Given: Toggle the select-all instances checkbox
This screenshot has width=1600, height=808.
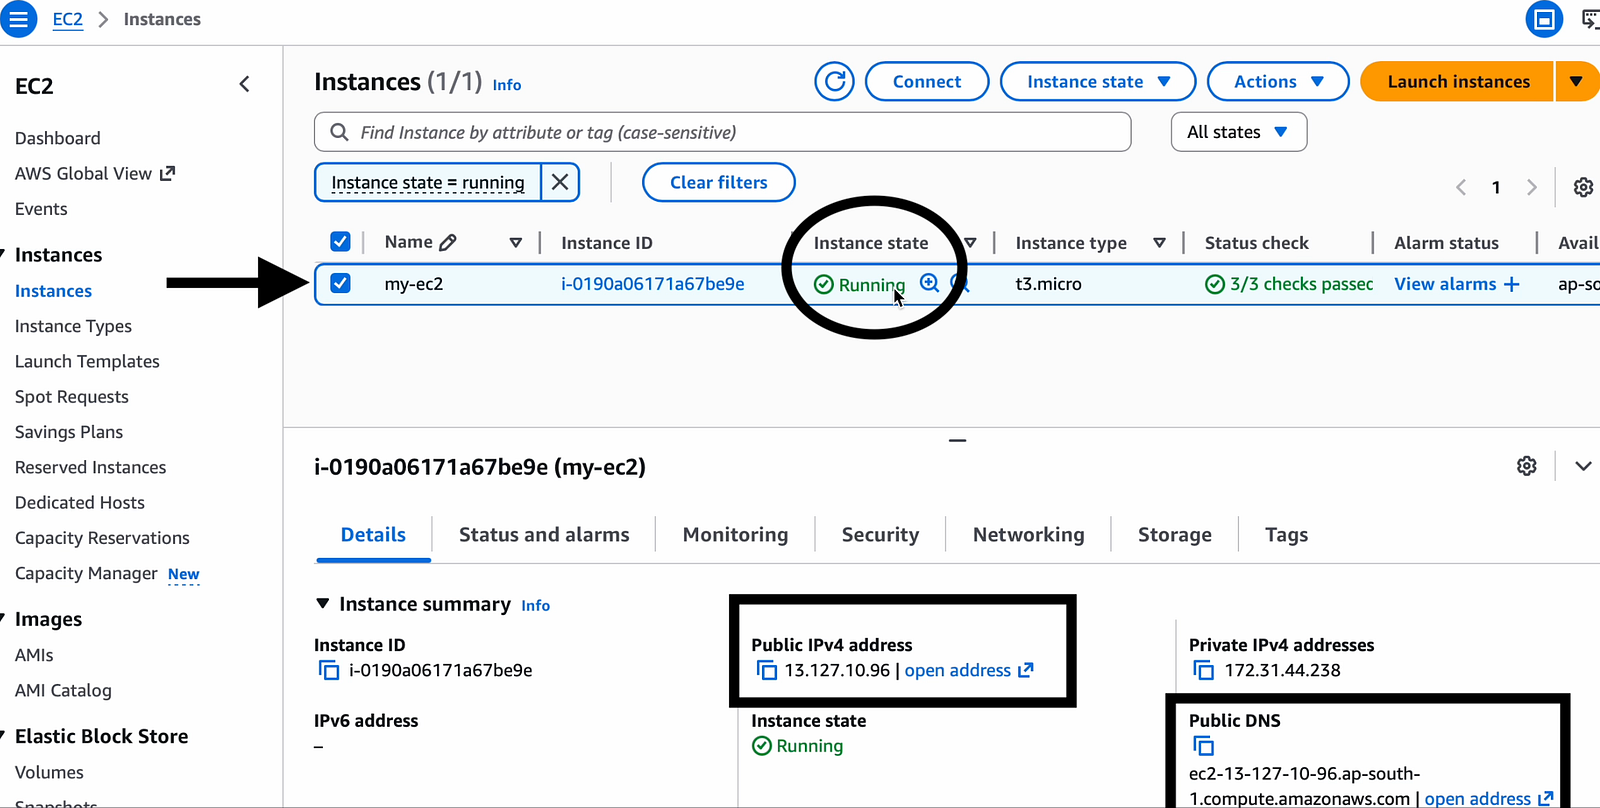Looking at the screenshot, I should pos(340,242).
